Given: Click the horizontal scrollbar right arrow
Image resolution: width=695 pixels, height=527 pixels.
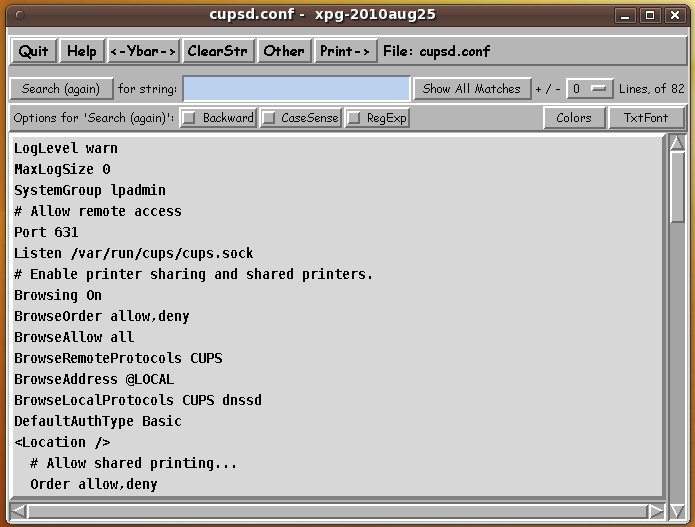Looking at the screenshot, I should pos(656,511).
